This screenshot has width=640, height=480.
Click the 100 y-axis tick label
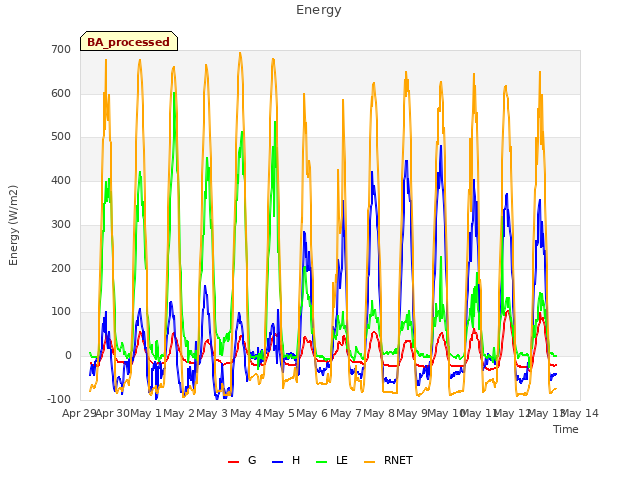pyautogui.click(x=61, y=312)
